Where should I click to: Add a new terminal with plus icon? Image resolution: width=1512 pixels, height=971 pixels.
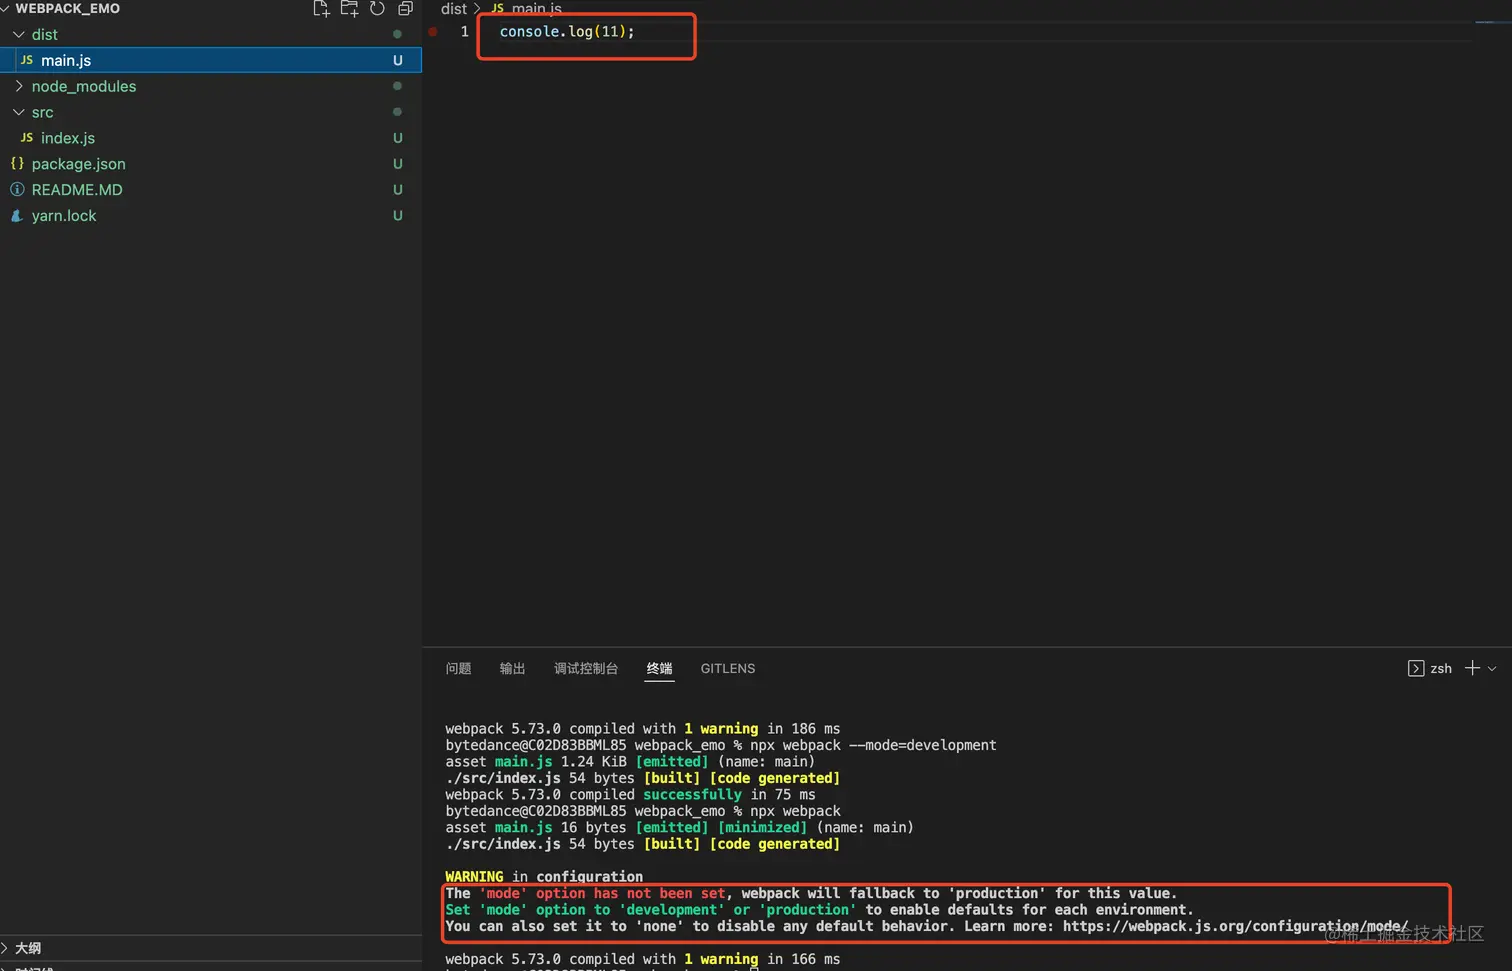point(1472,668)
